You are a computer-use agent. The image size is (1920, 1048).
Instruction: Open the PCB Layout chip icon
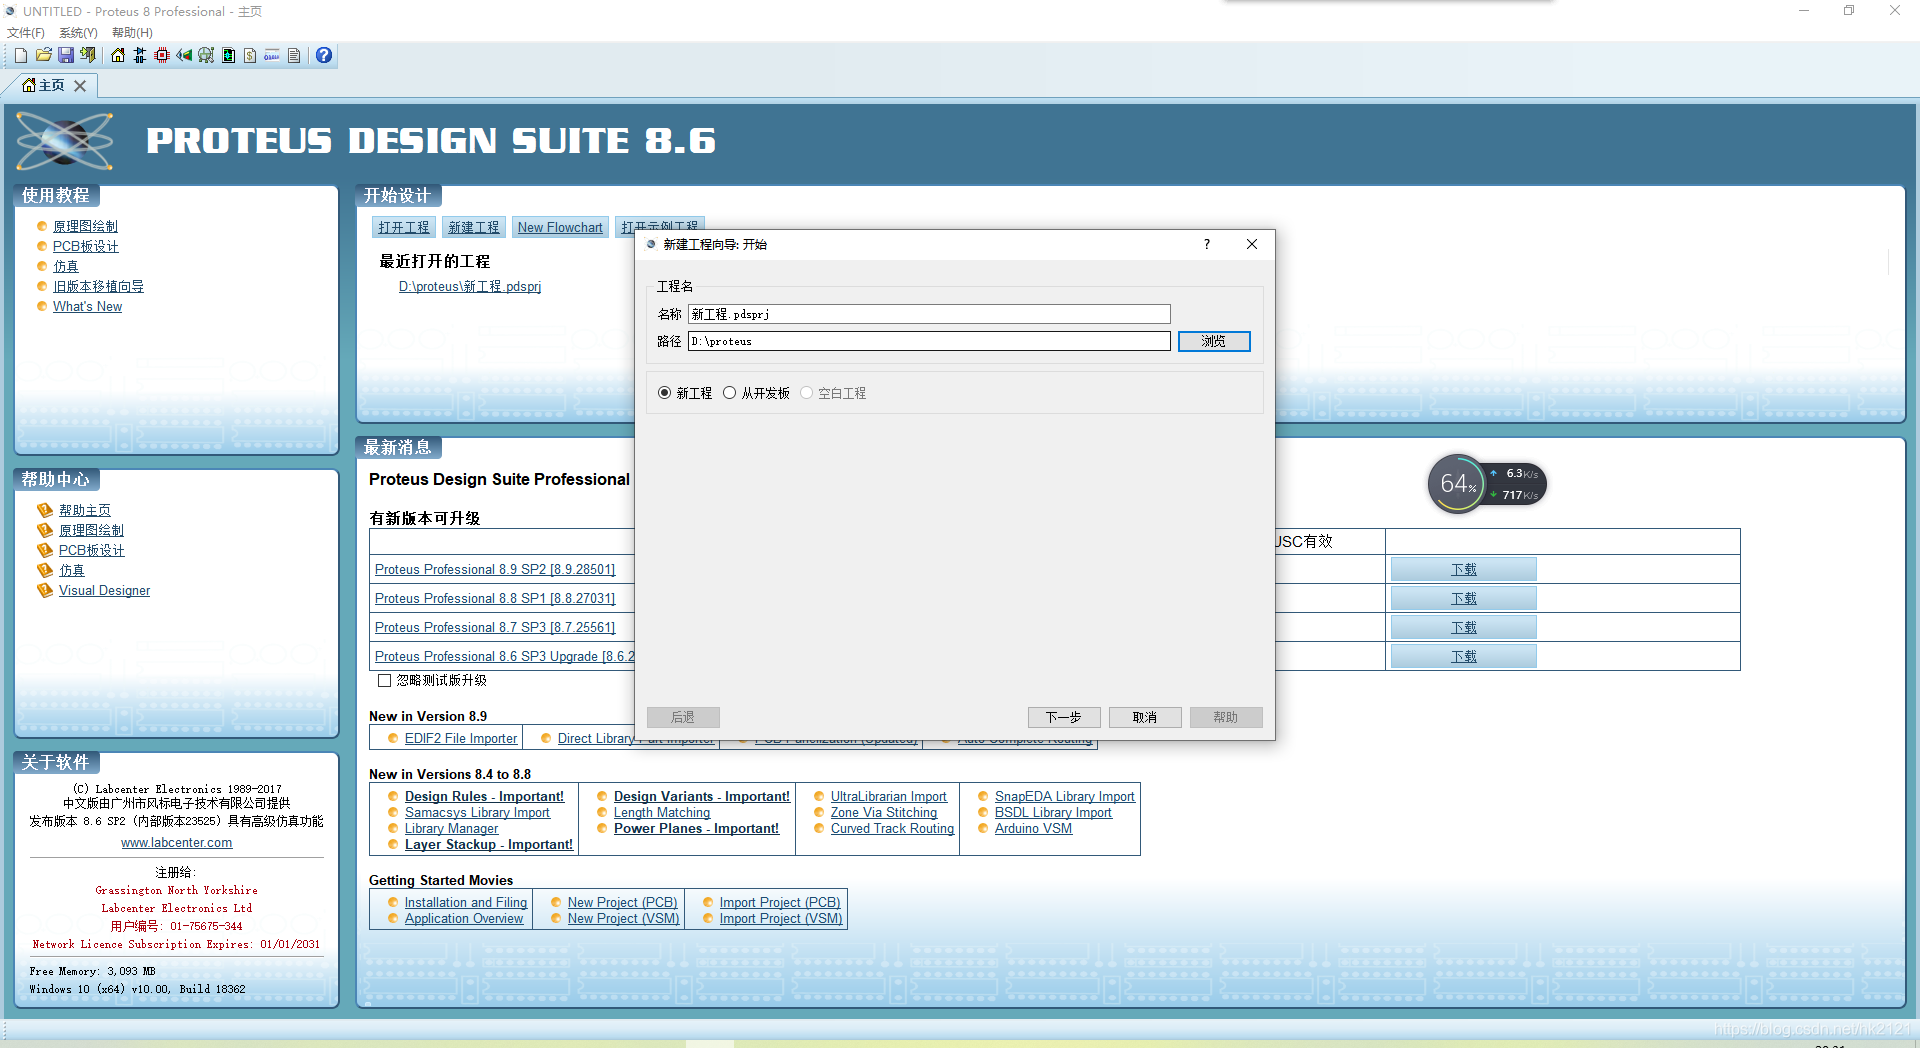point(162,55)
